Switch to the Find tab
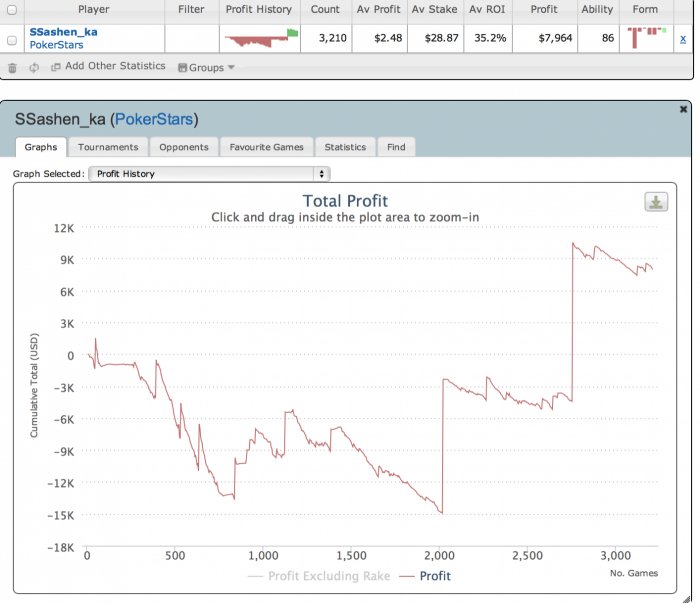This screenshot has height=604, width=700. [x=396, y=147]
